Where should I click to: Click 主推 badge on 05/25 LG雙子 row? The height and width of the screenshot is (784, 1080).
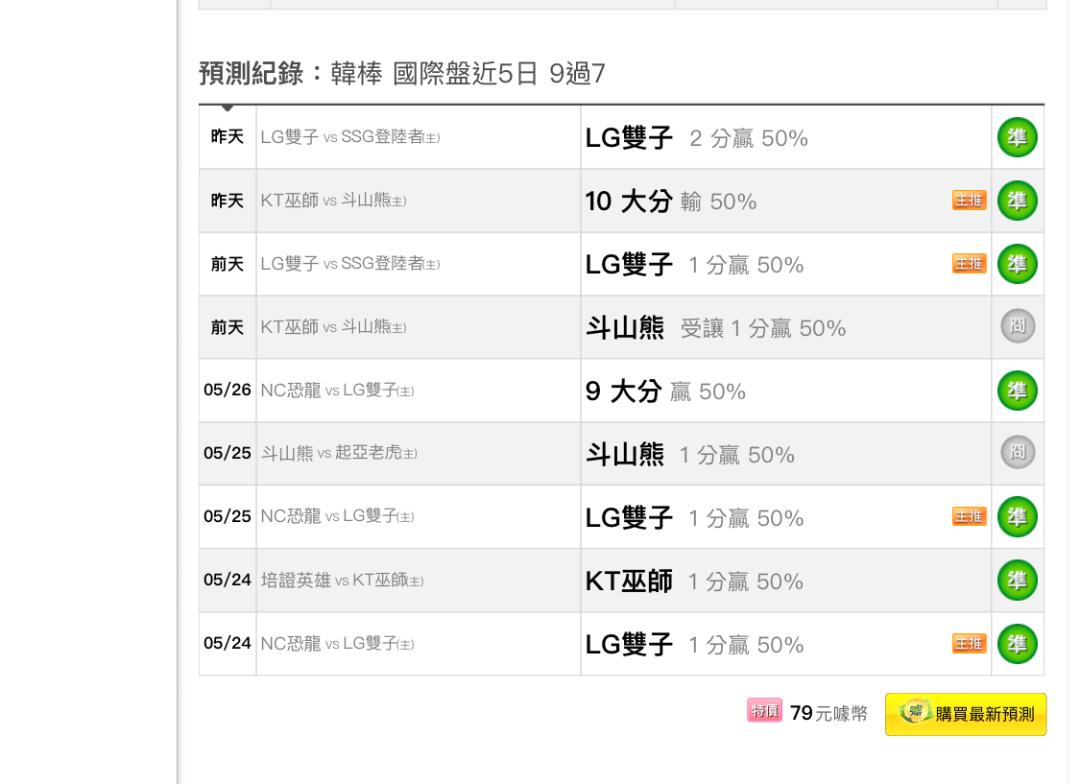click(x=969, y=517)
